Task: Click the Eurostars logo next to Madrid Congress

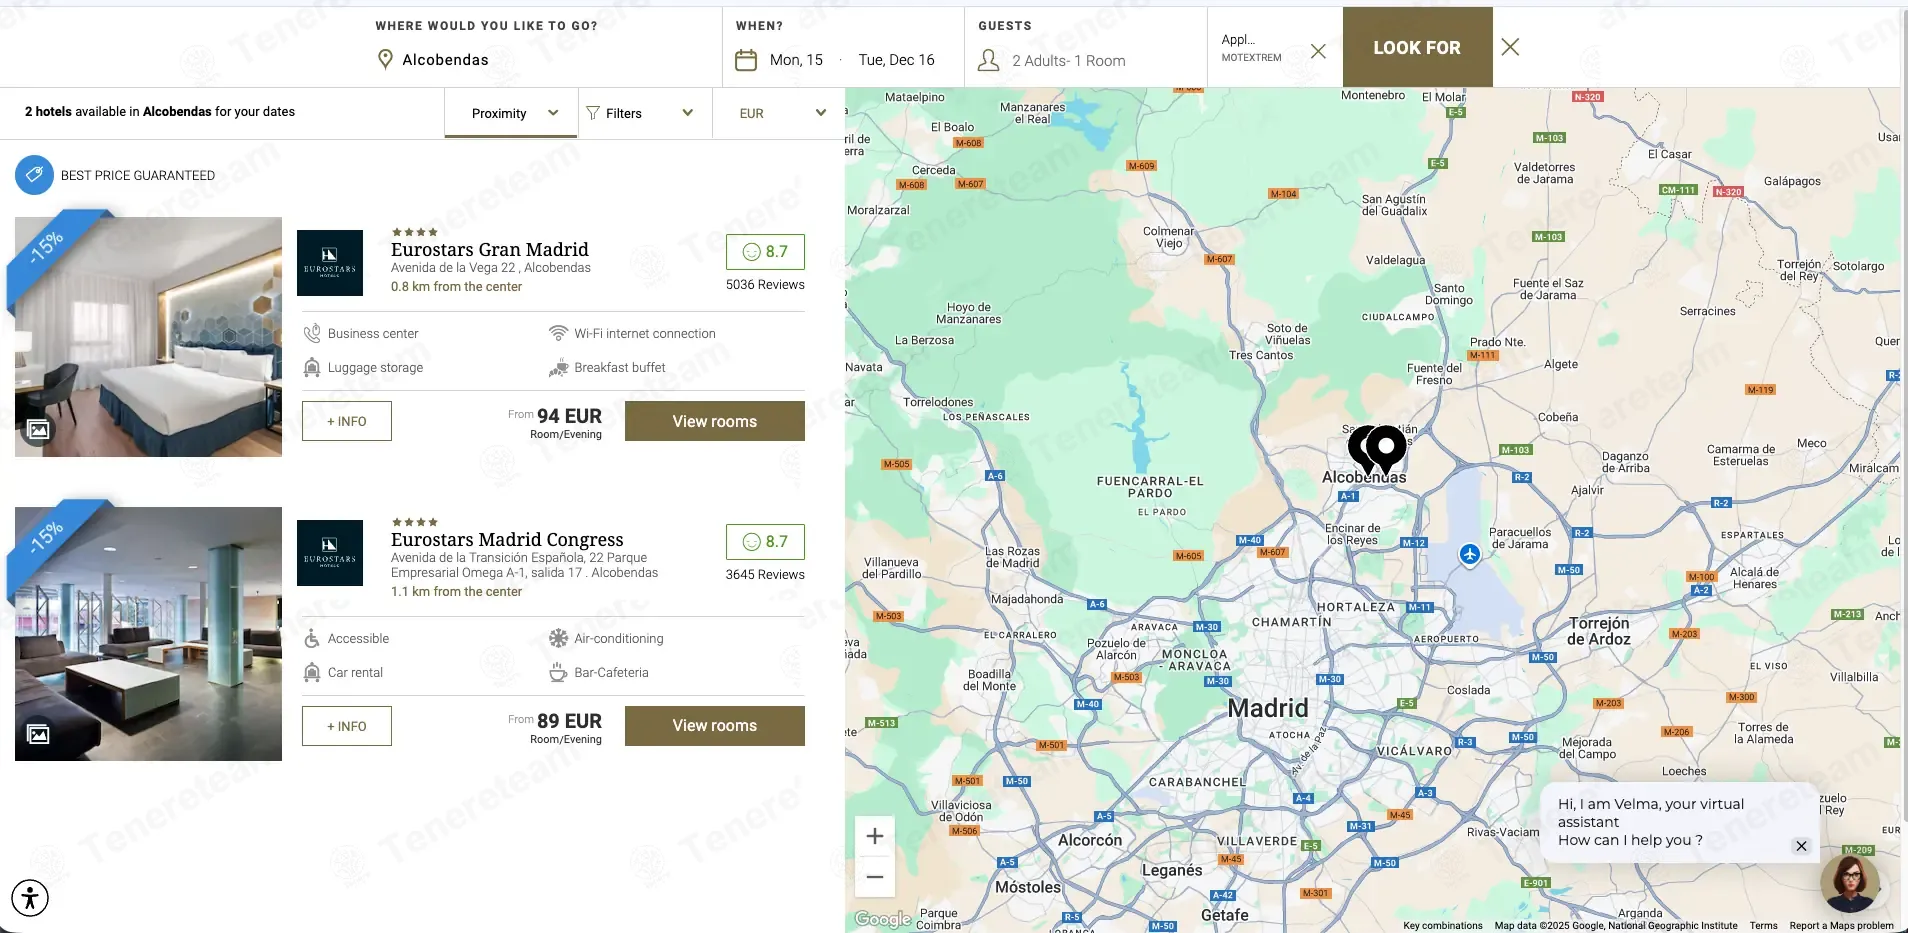Action: (330, 553)
